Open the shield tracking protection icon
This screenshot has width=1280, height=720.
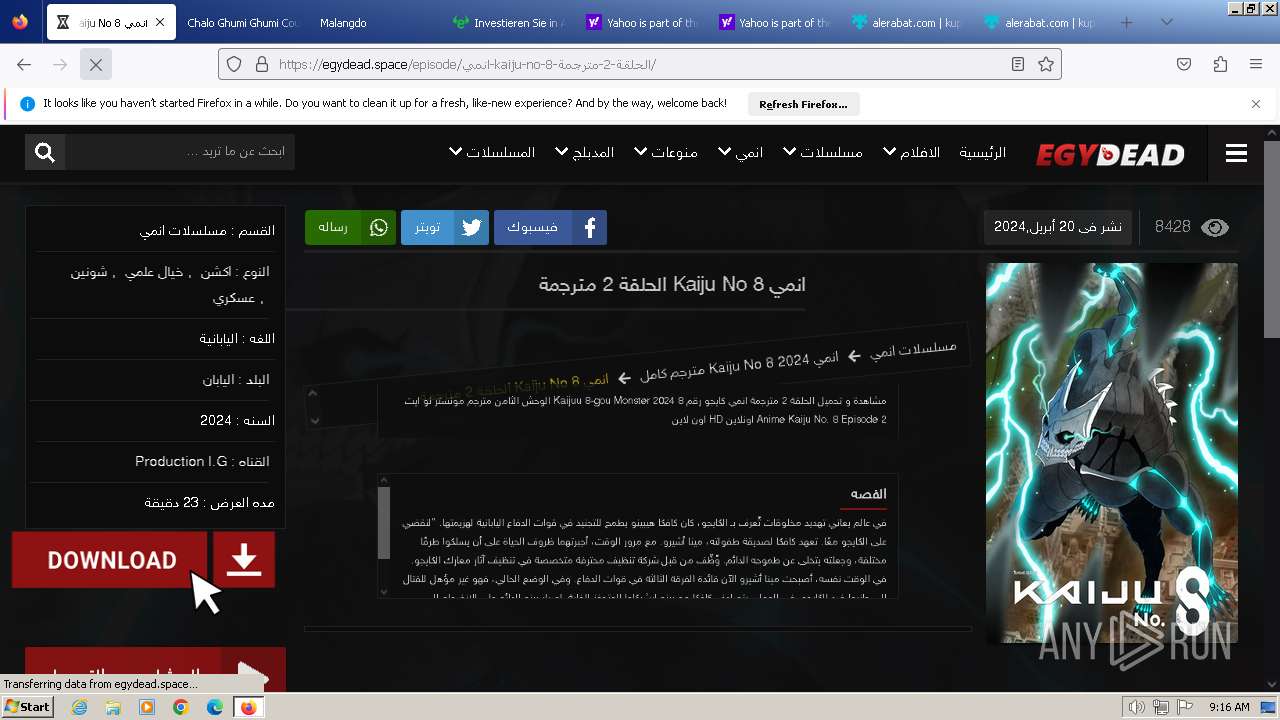(x=234, y=64)
